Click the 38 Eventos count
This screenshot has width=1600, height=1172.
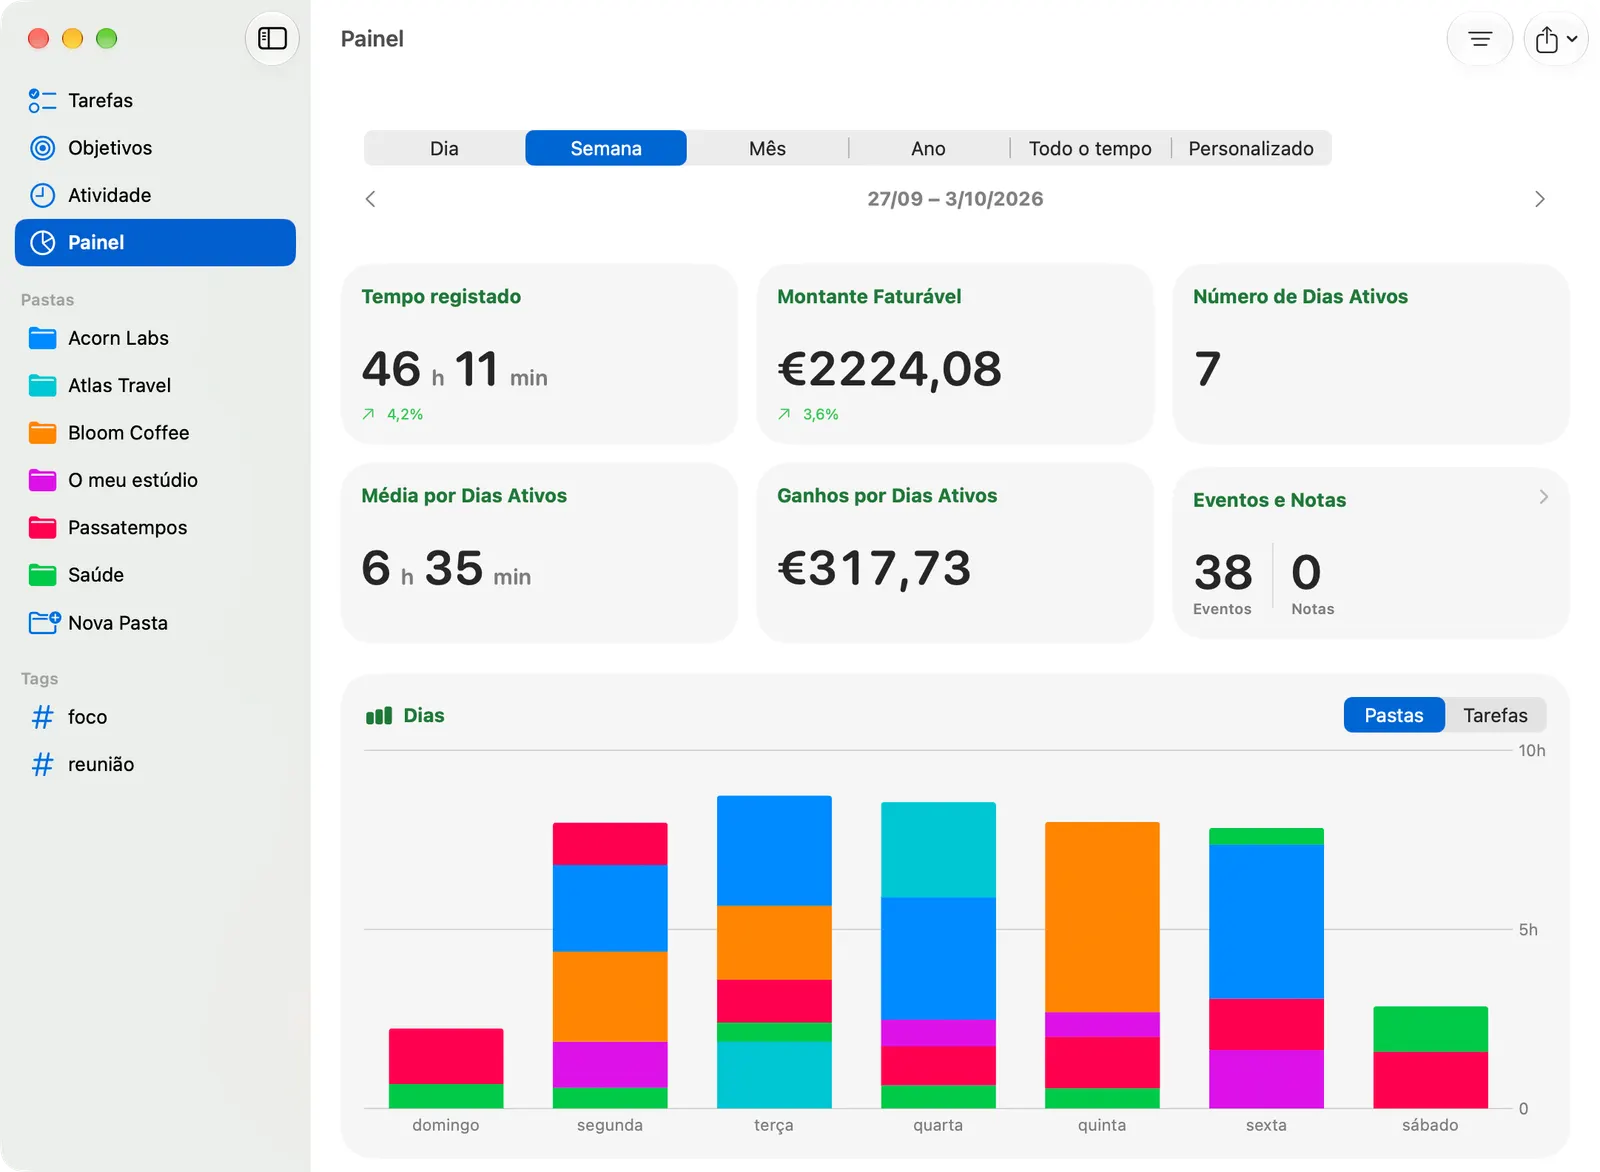pos(1223,582)
